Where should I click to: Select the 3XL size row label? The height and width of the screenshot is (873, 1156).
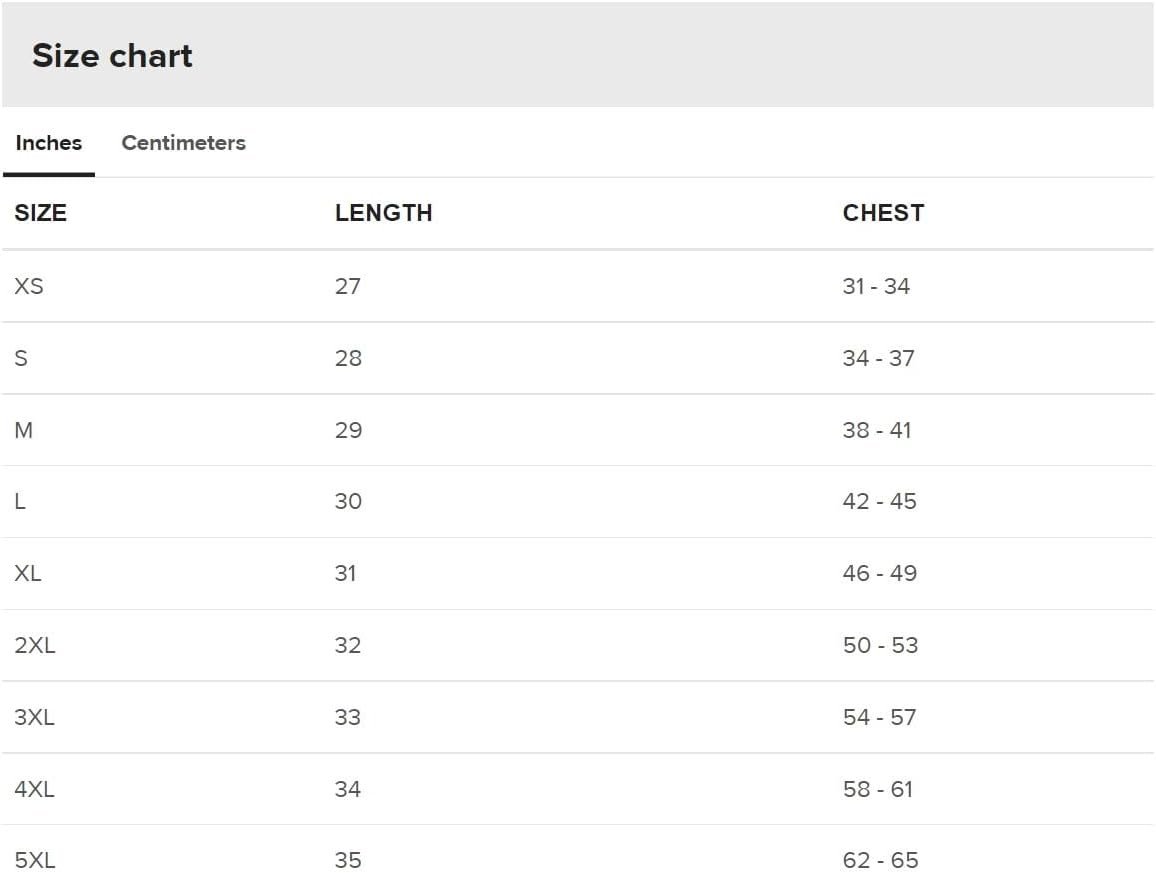coord(34,717)
